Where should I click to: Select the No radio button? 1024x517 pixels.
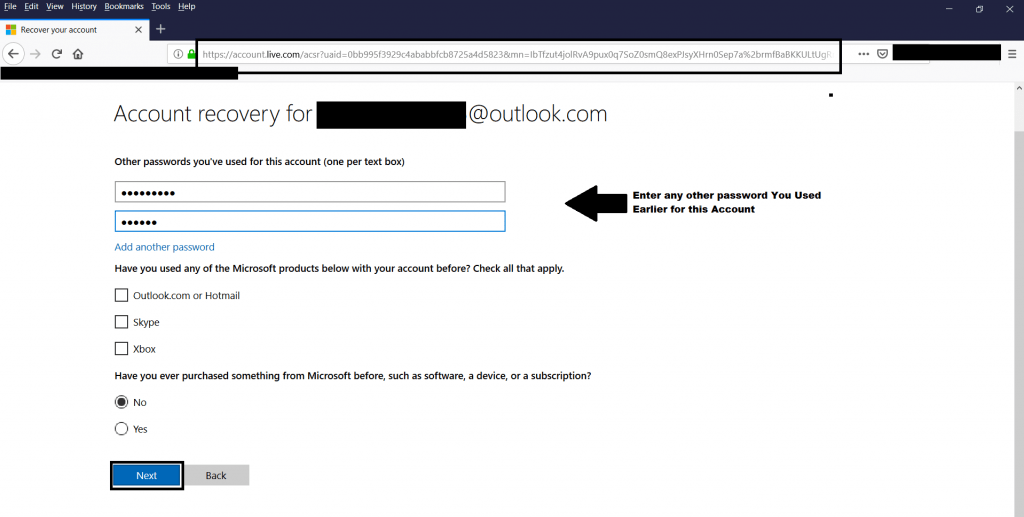(x=121, y=402)
